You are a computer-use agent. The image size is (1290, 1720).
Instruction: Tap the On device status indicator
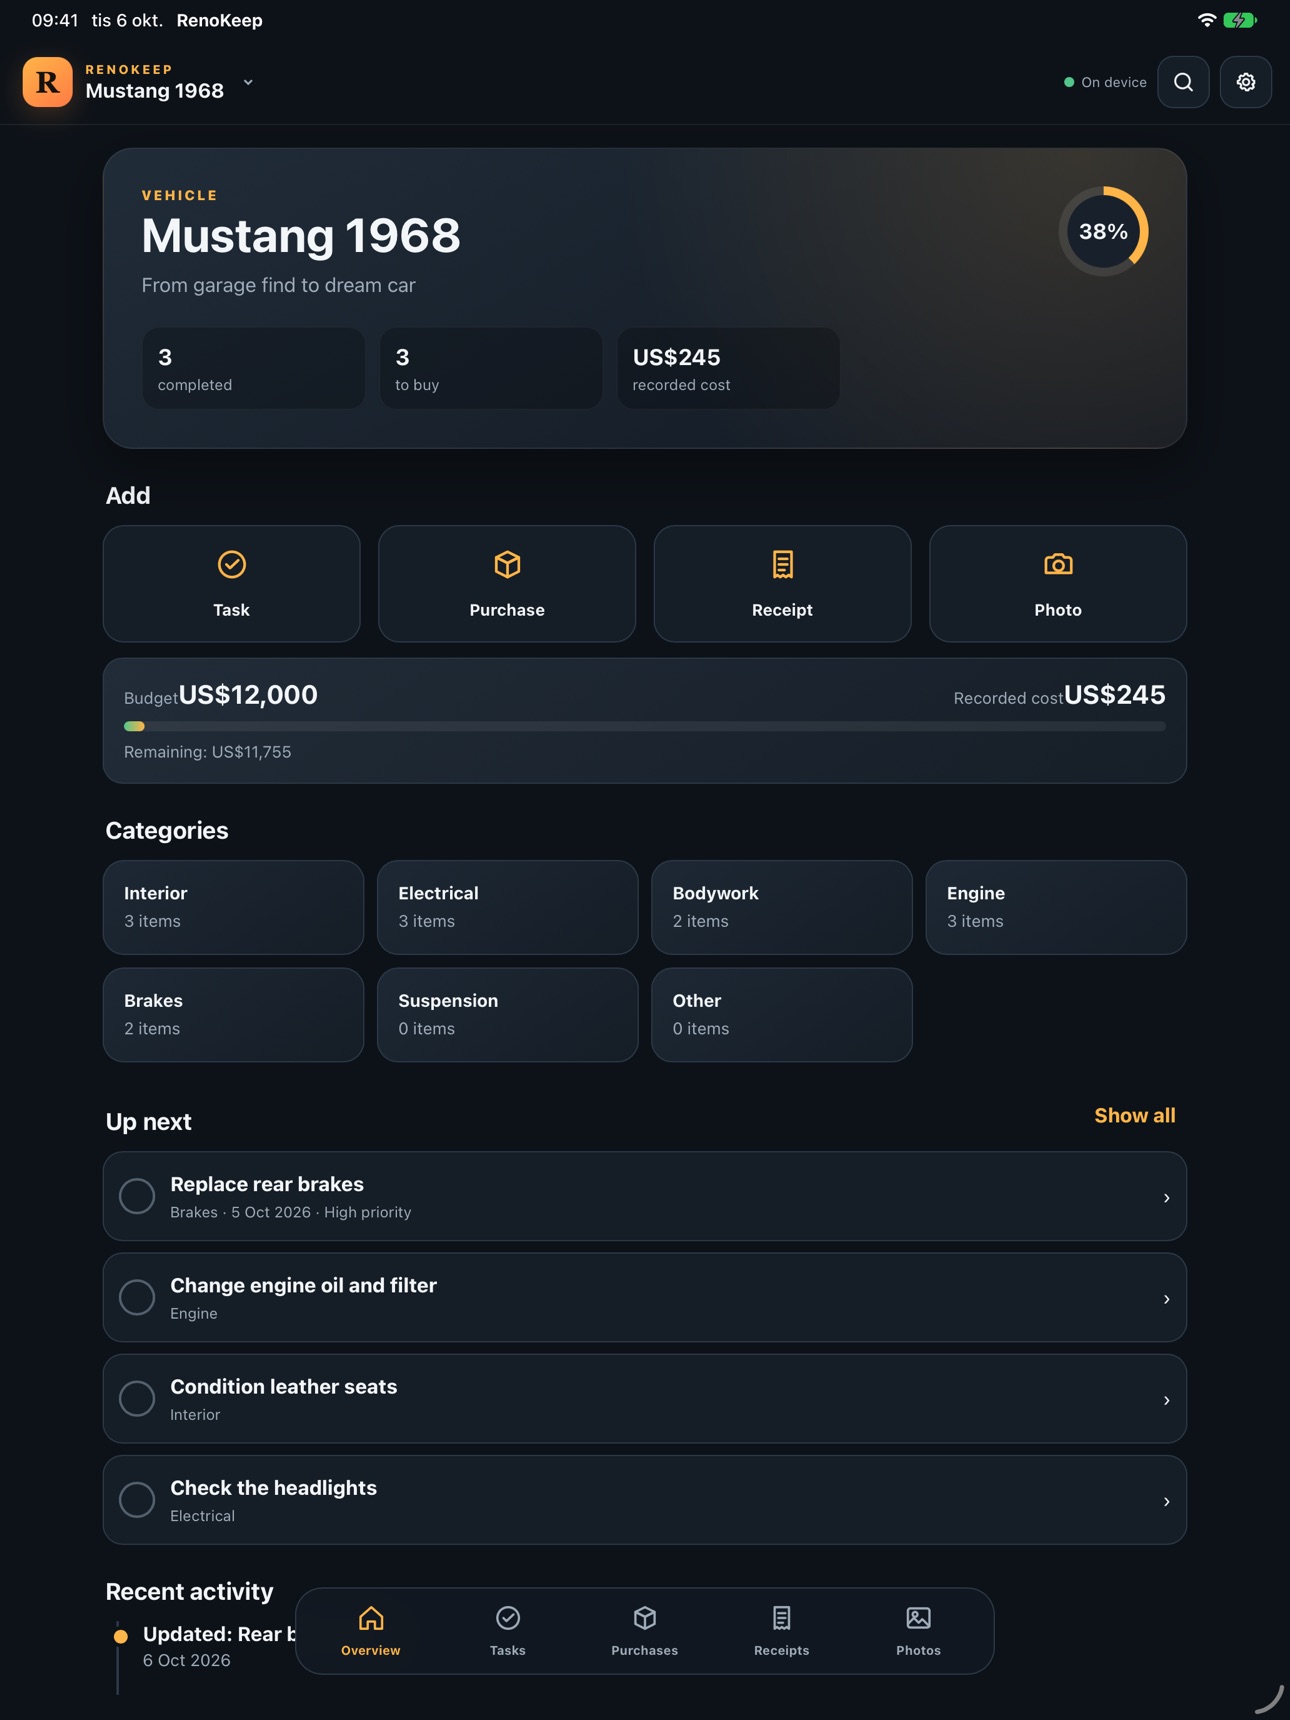[x=1105, y=82]
